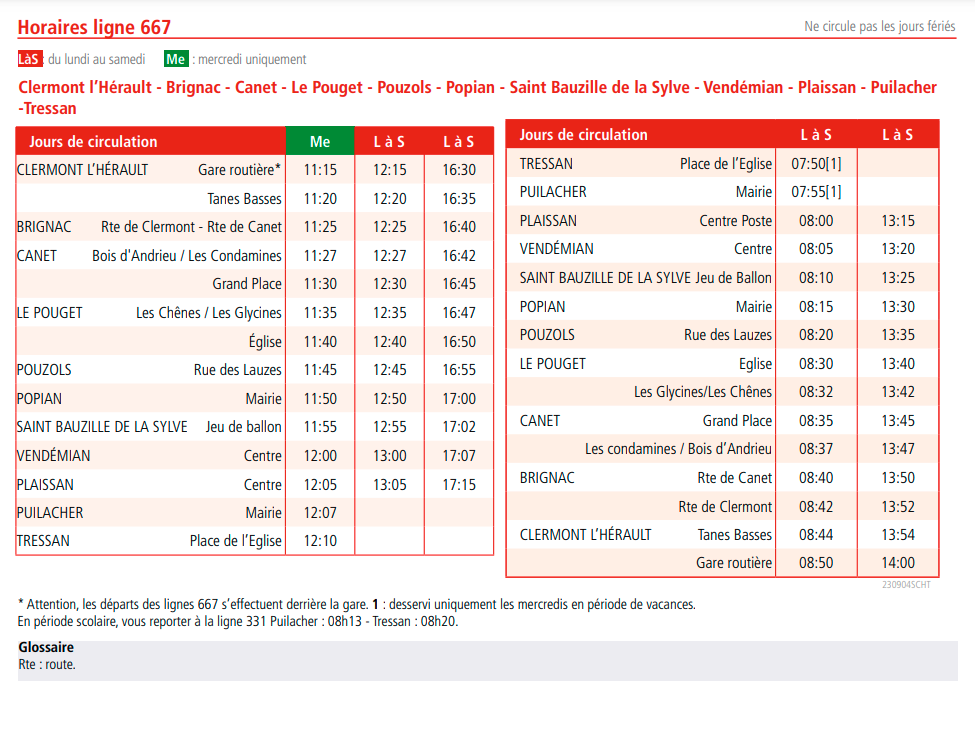Screen dimensions: 975x731
Task: Click the 16:47 time cell
Action: point(459,313)
